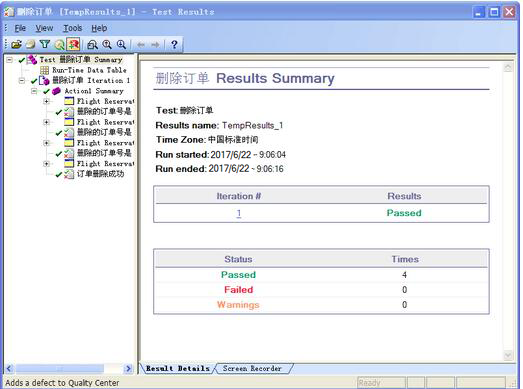Click the Time Zone 中国标准时间 text
Viewport: 523px width, 389px height.
coord(233,140)
